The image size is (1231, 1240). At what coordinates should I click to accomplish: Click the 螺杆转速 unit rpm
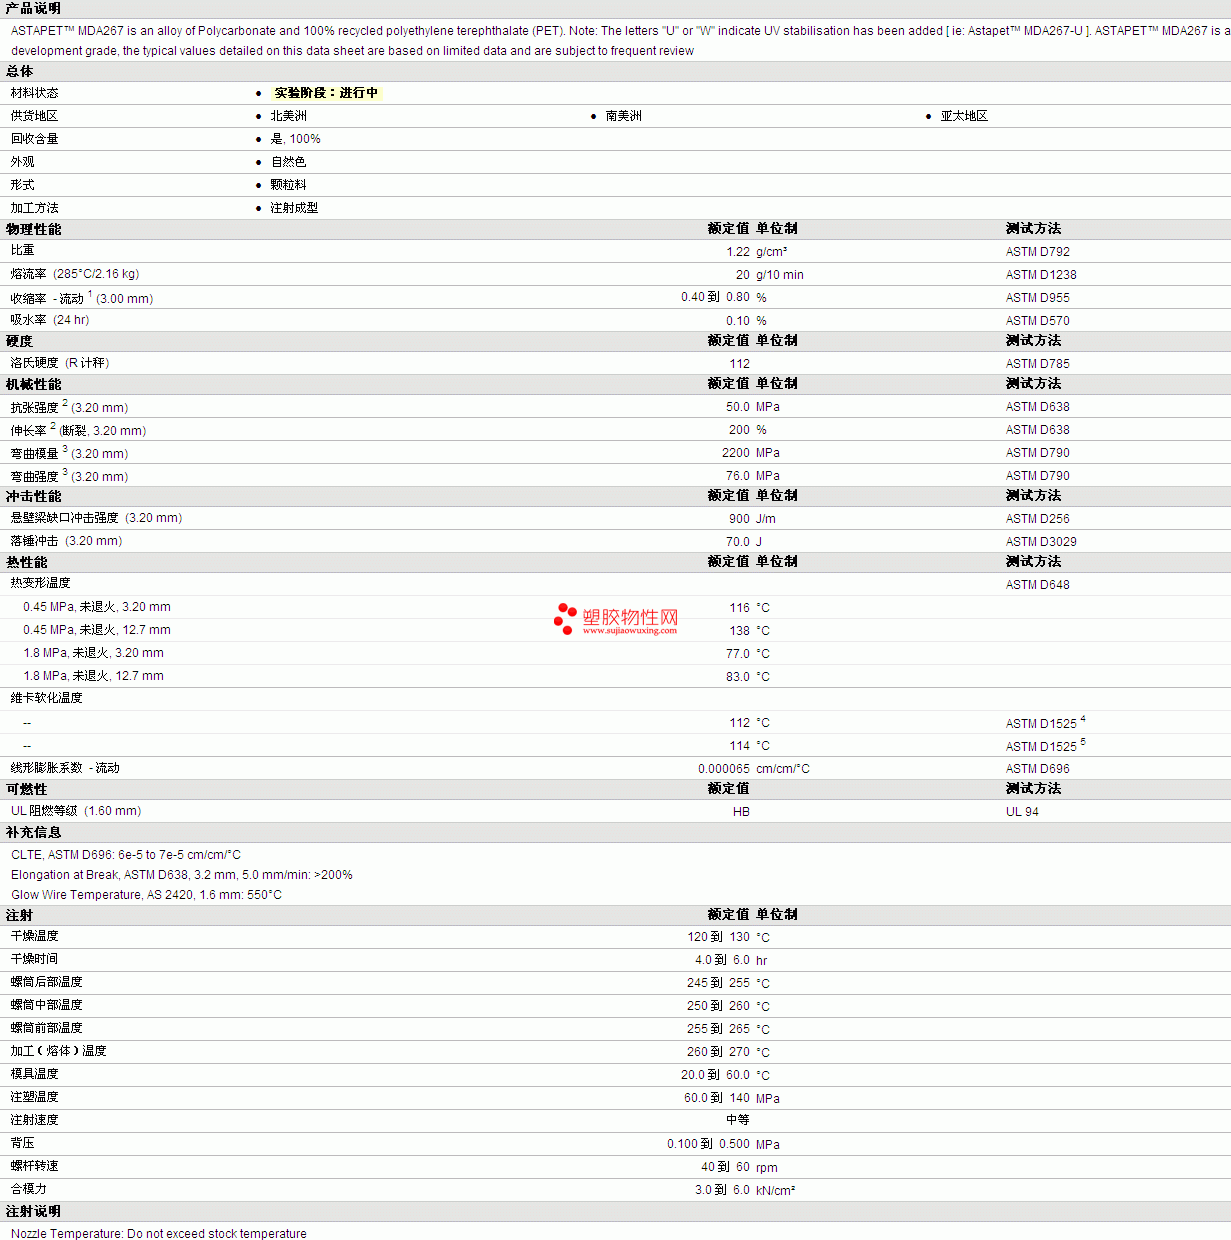coord(767,1167)
